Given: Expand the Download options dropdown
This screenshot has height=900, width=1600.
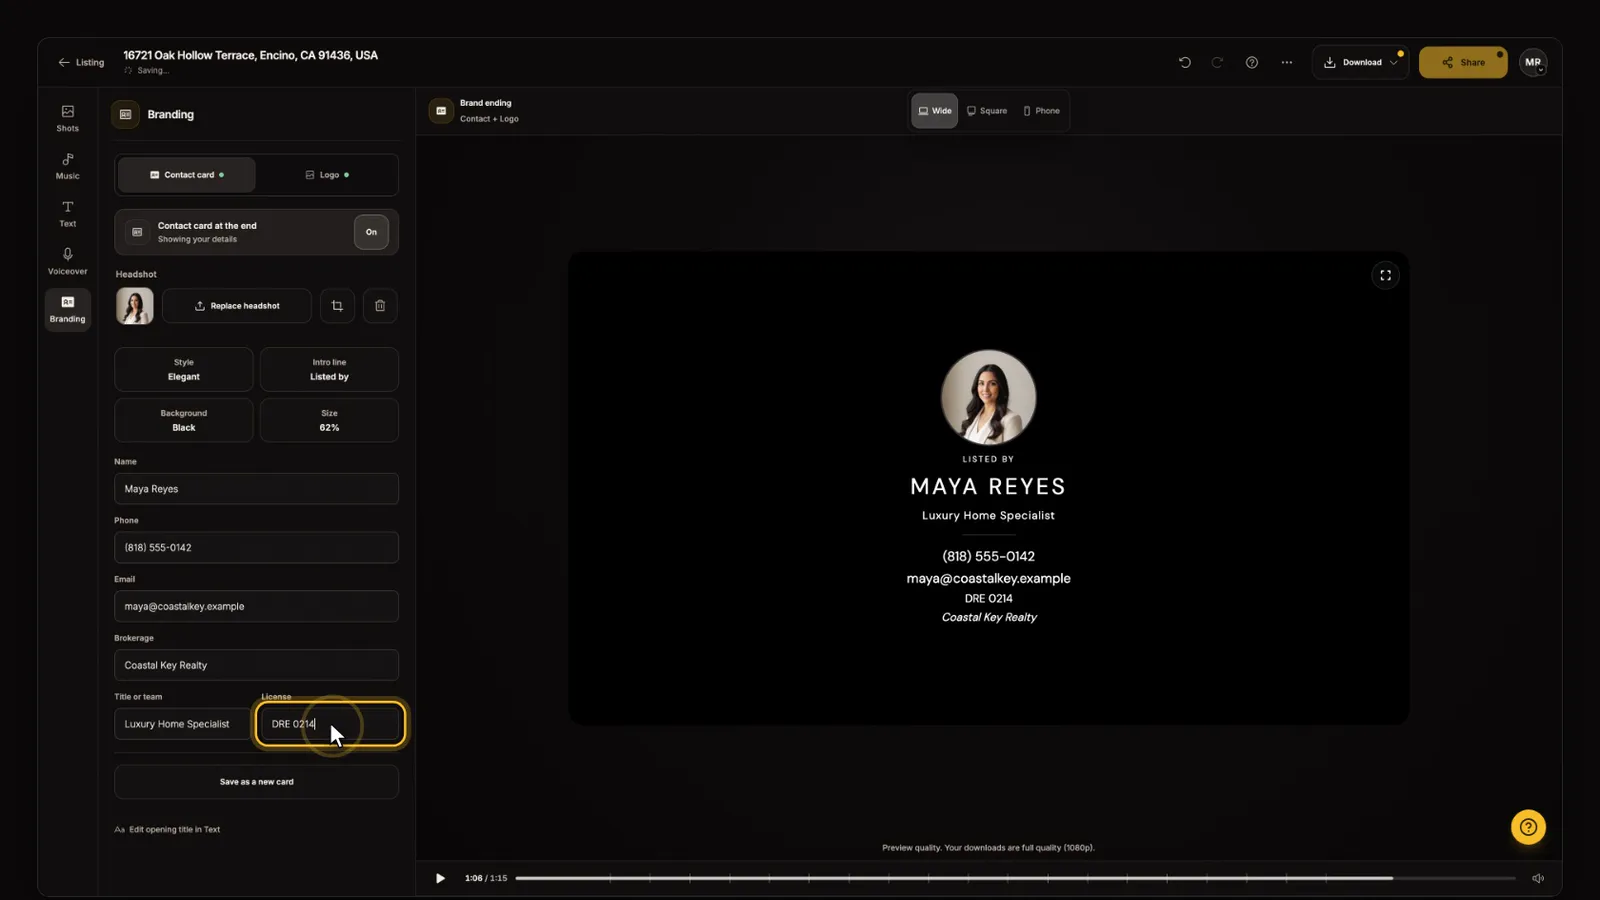Looking at the screenshot, I should pos(1360,62).
